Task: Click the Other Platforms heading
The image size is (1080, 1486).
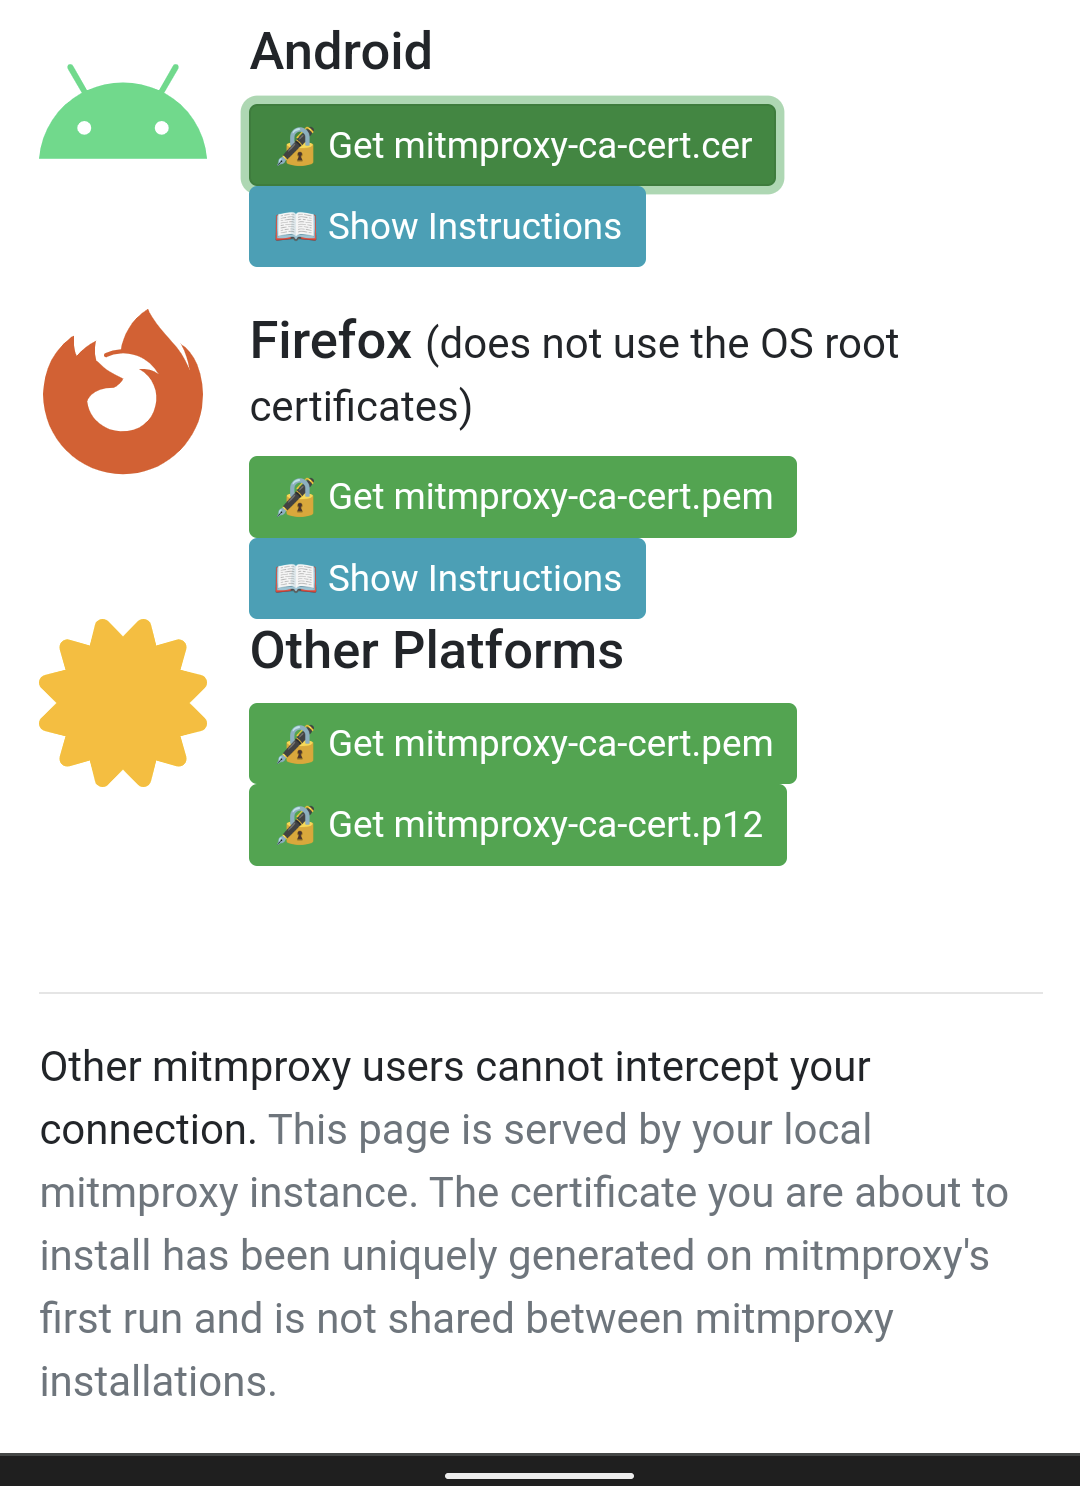Action: click(x=437, y=651)
